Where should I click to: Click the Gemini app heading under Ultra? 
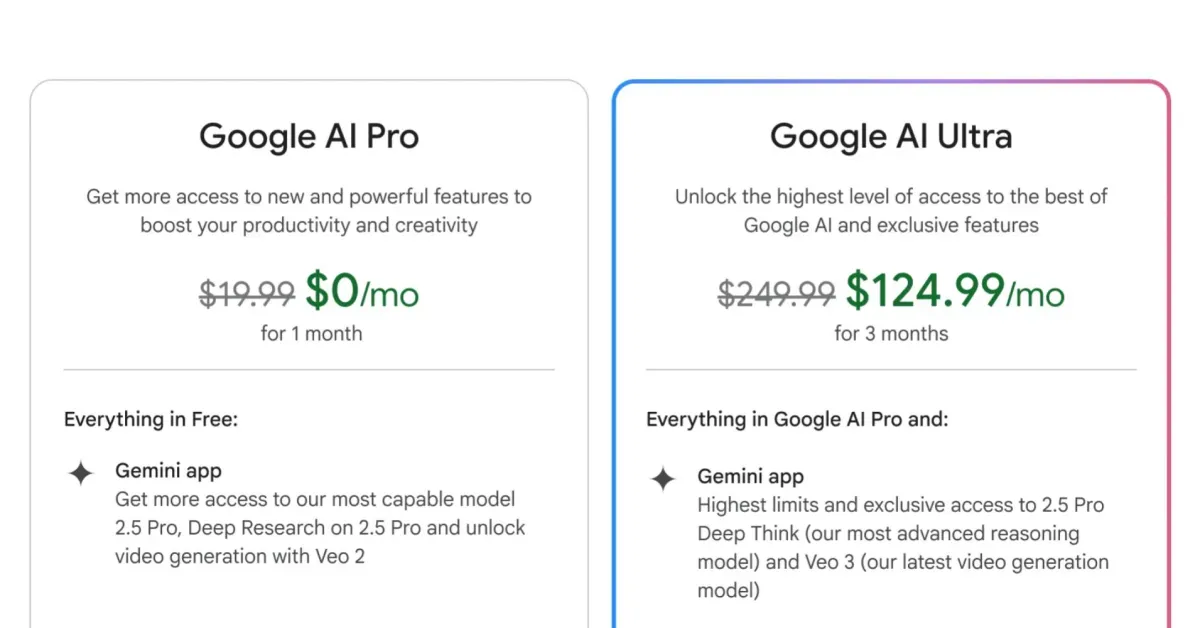click(750, 476)
